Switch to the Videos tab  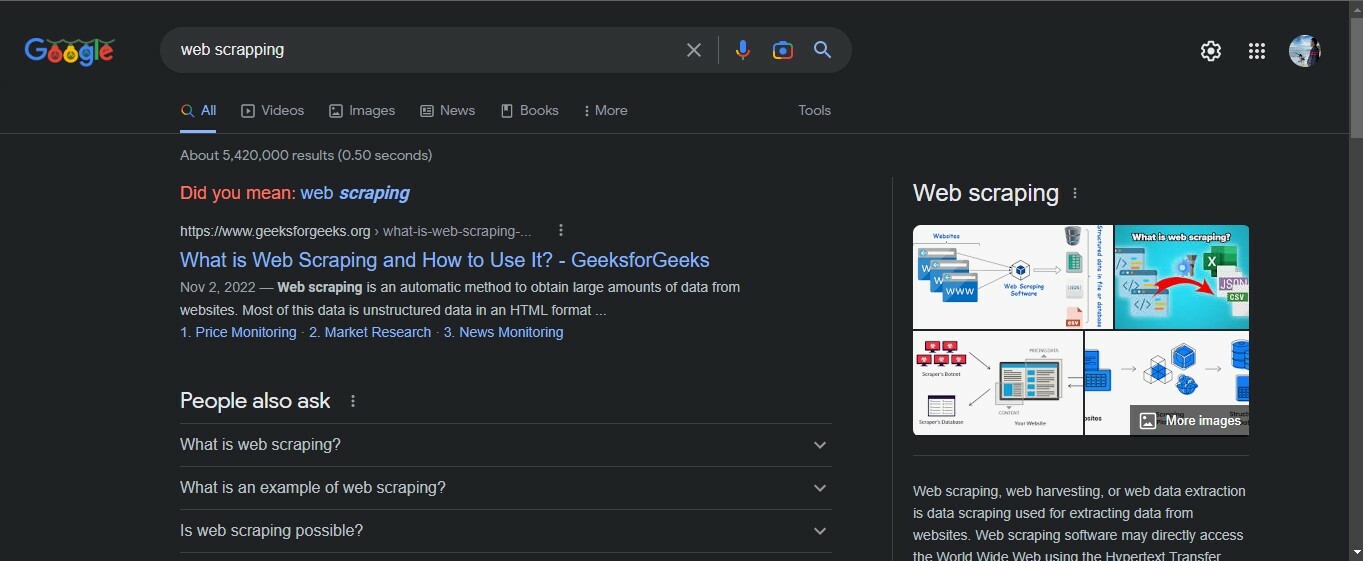pos(272,111)
